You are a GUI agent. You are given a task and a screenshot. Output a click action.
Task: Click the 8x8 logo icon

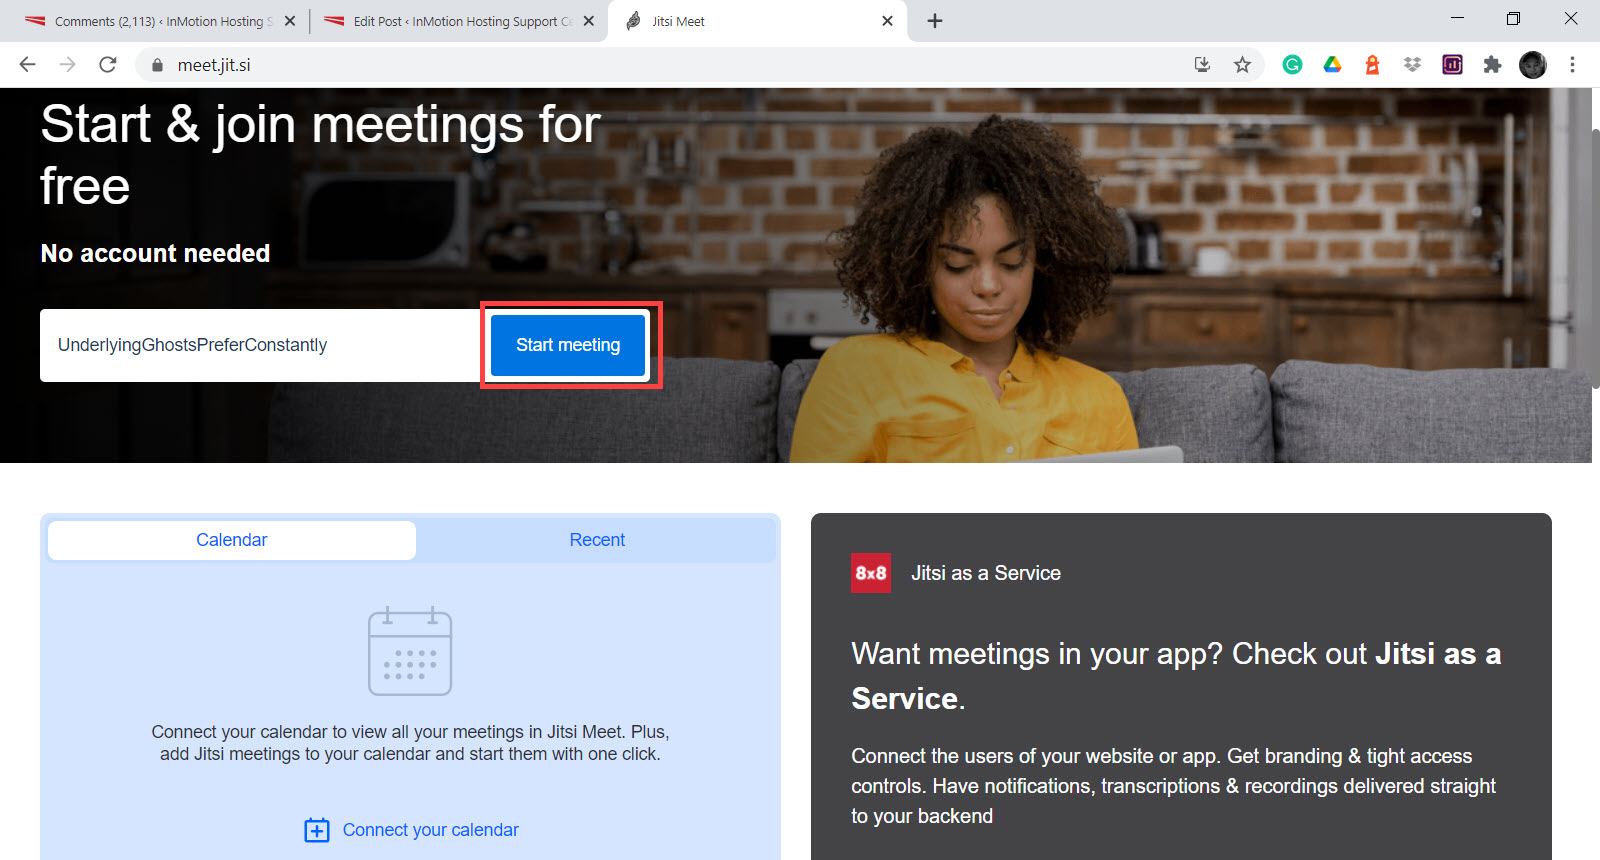point(871,573)
